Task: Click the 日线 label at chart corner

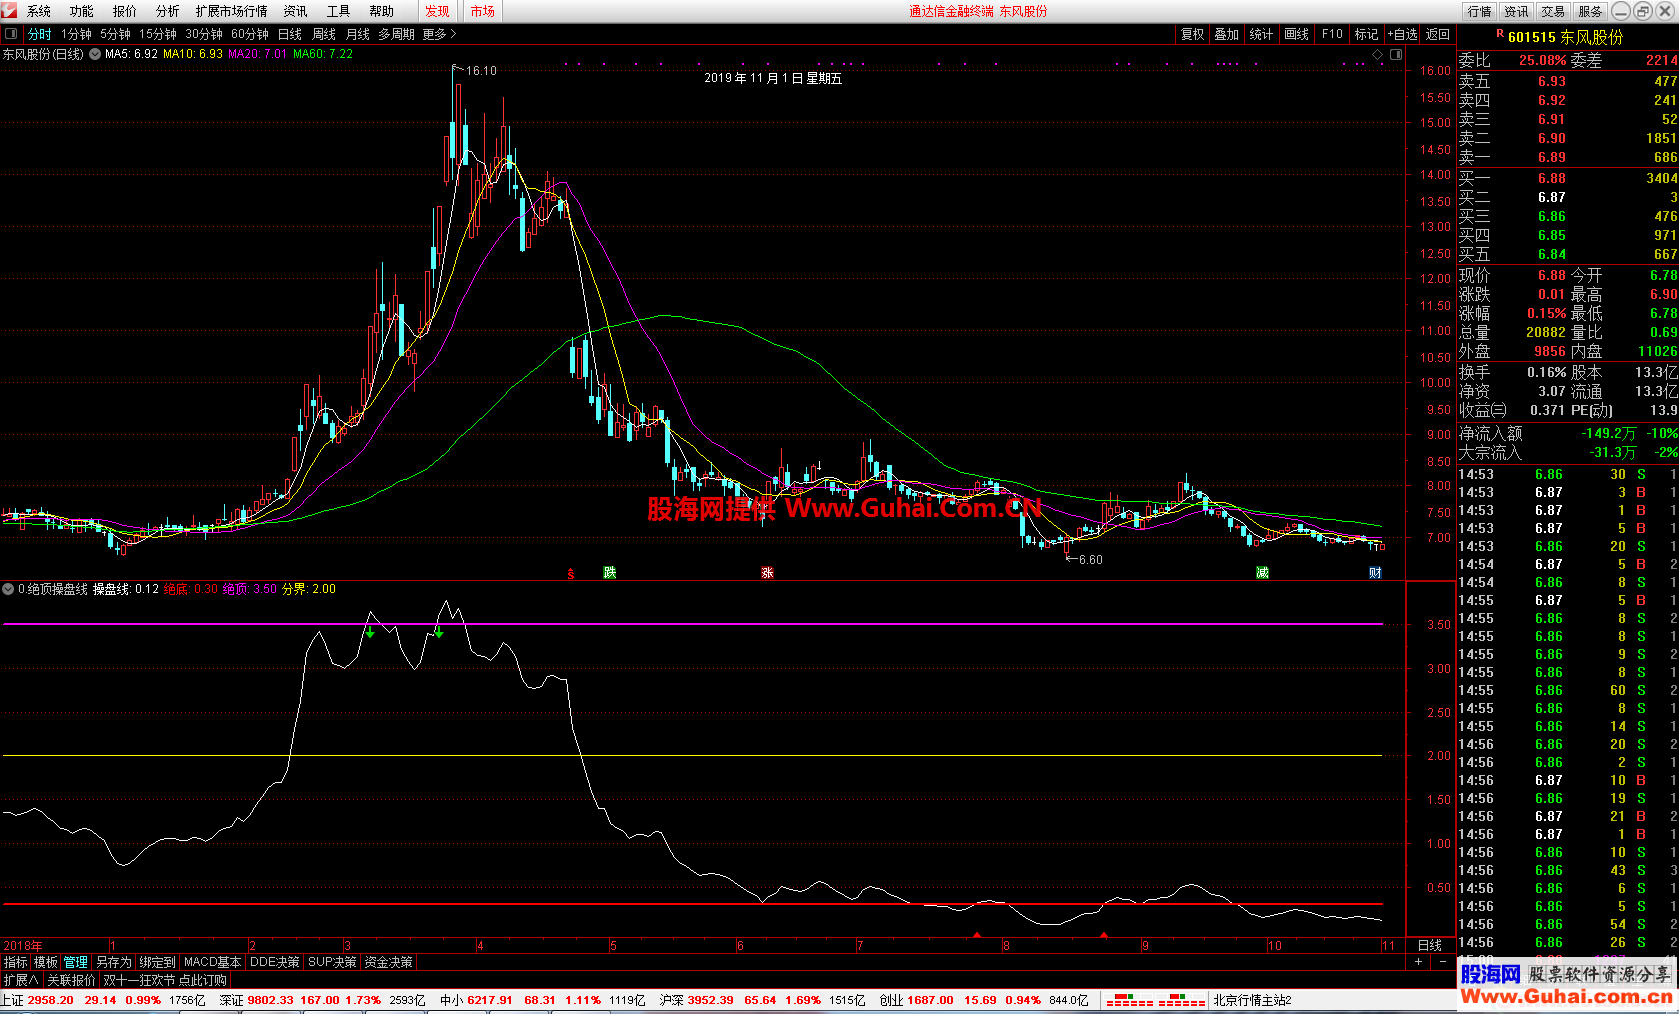Action: [1431, 945]
